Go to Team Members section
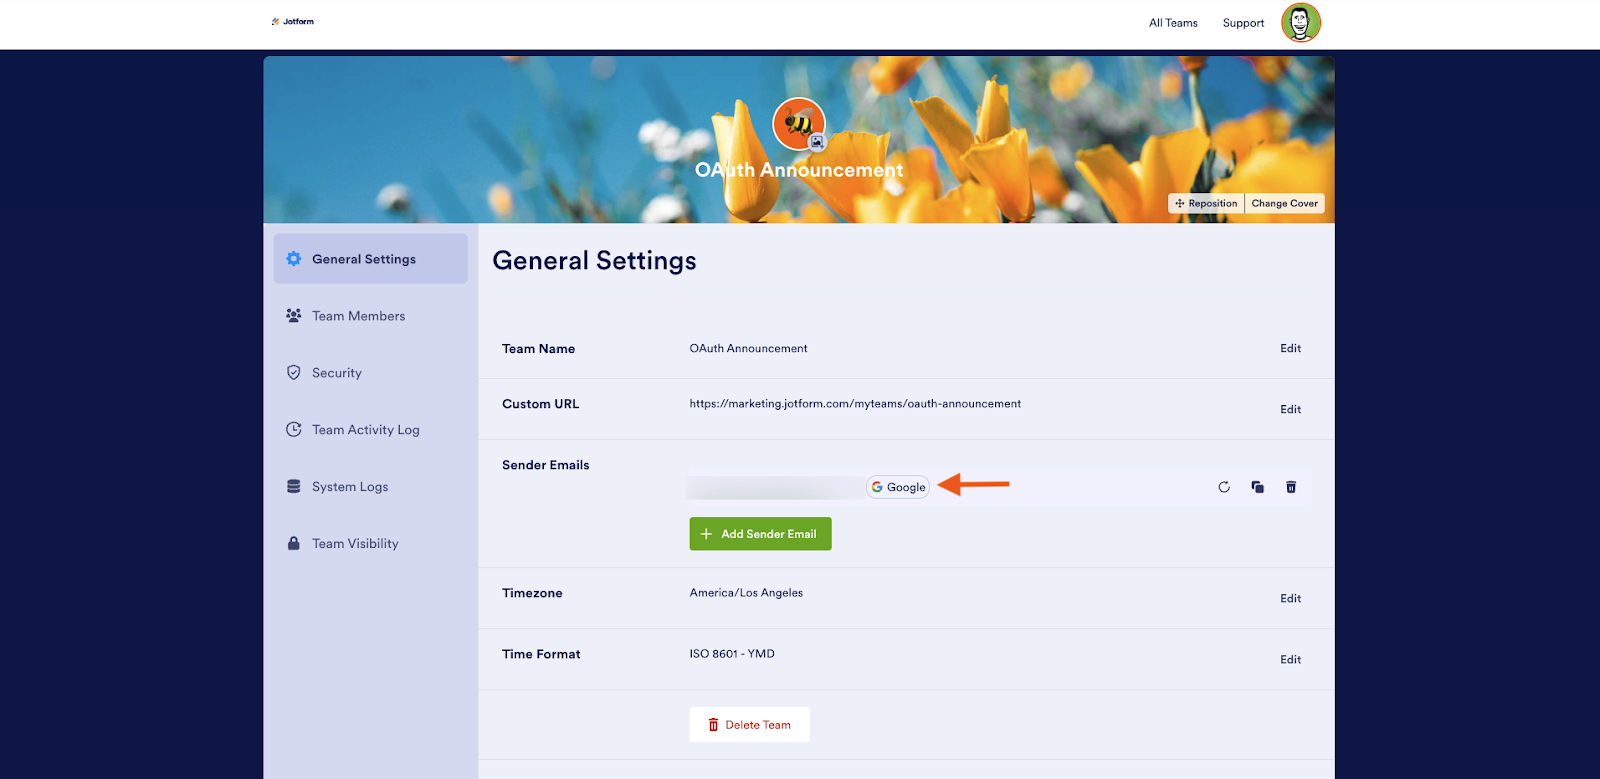Screen dimensions: 1600x779 pos(370,316)
